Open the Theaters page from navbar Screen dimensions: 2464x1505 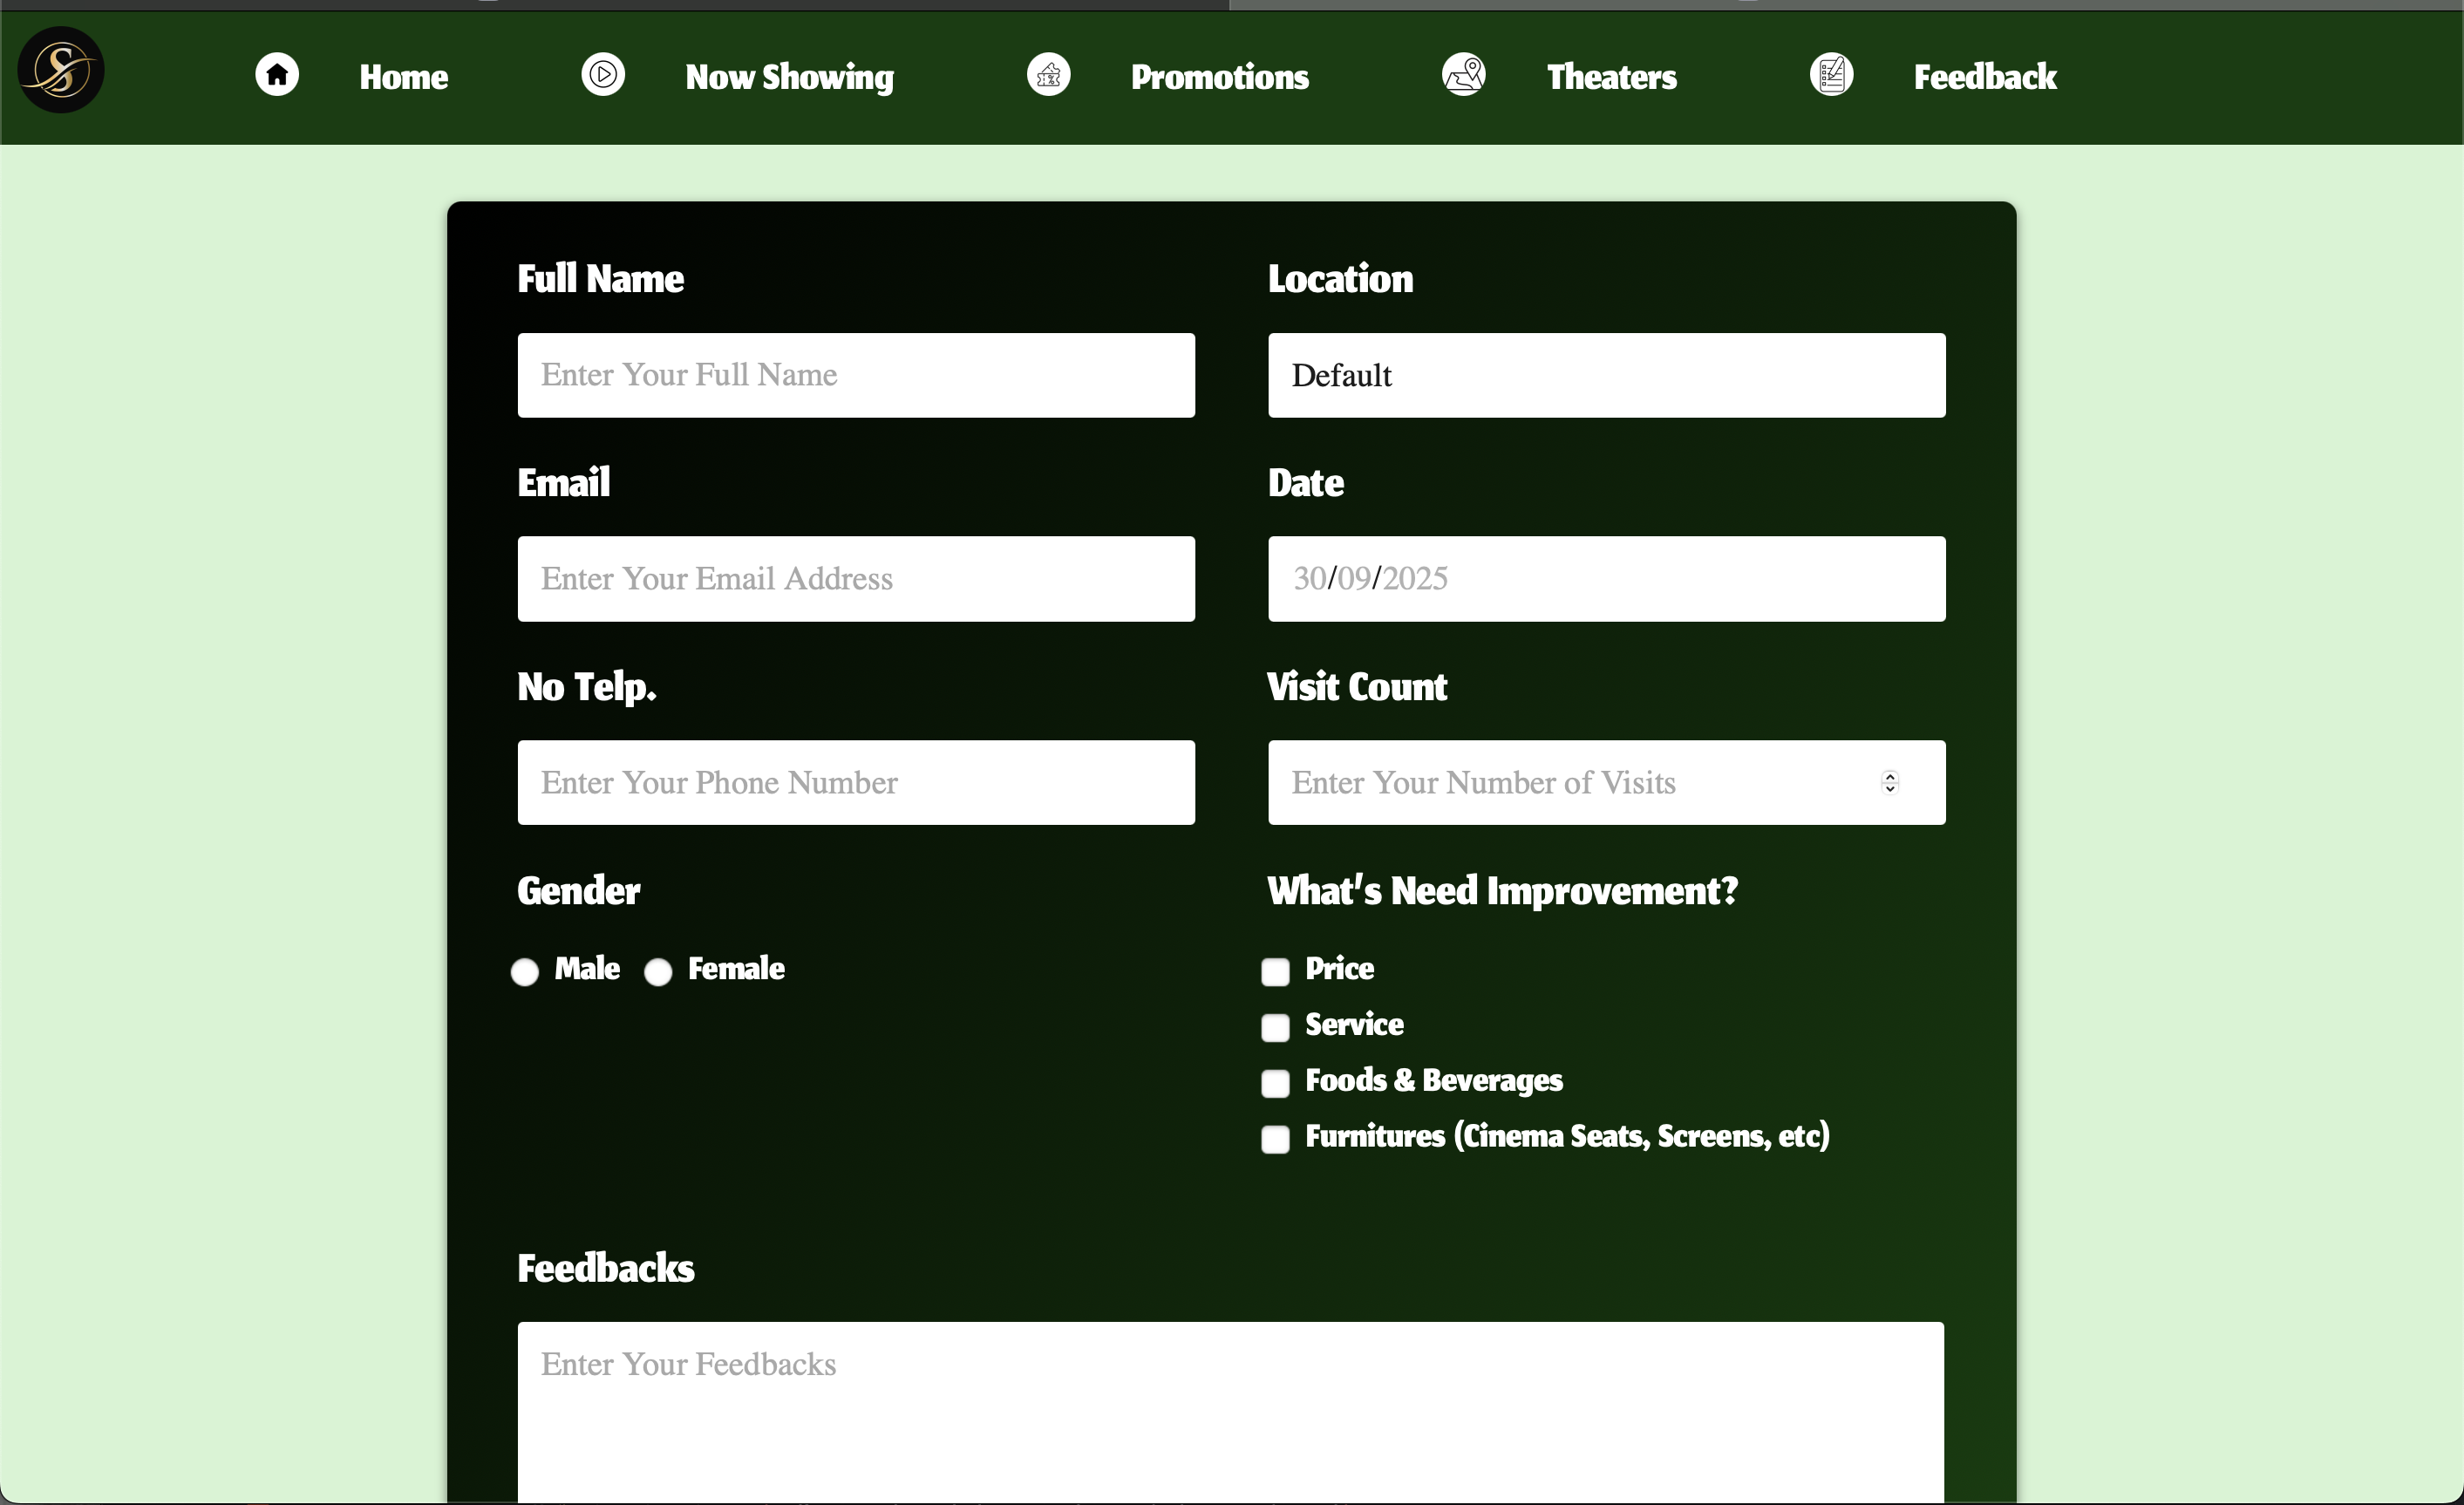pyautogui.click(x=1610, y=76)
